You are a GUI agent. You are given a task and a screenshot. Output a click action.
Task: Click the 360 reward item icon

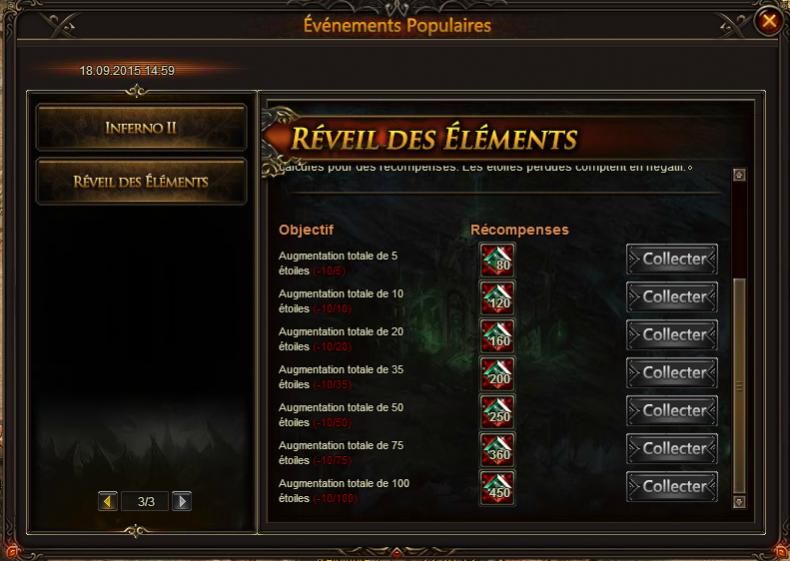[x=497, y=449]
